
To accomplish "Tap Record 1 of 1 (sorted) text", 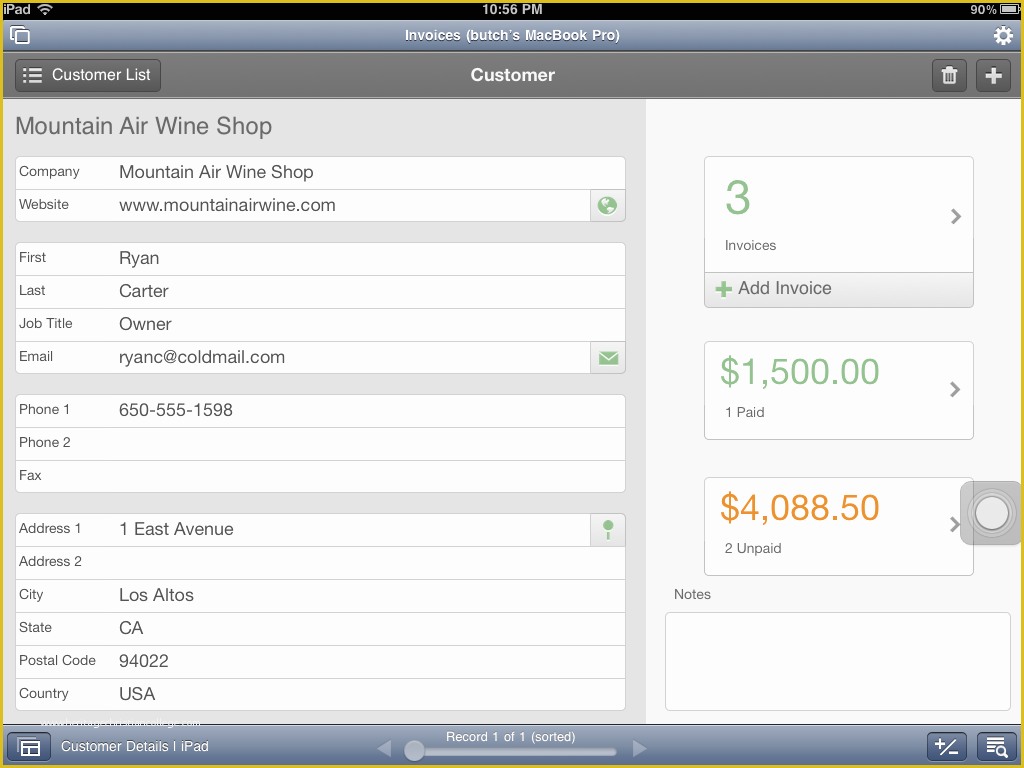I will 511,737.
